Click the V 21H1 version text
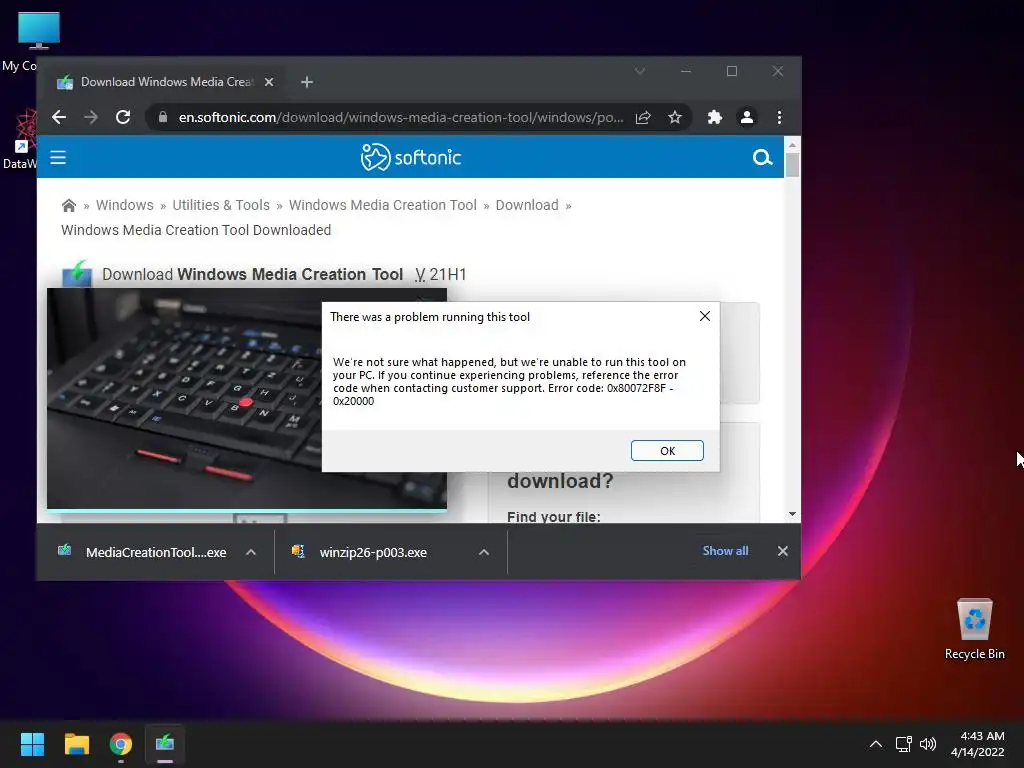 coord(440,274)
